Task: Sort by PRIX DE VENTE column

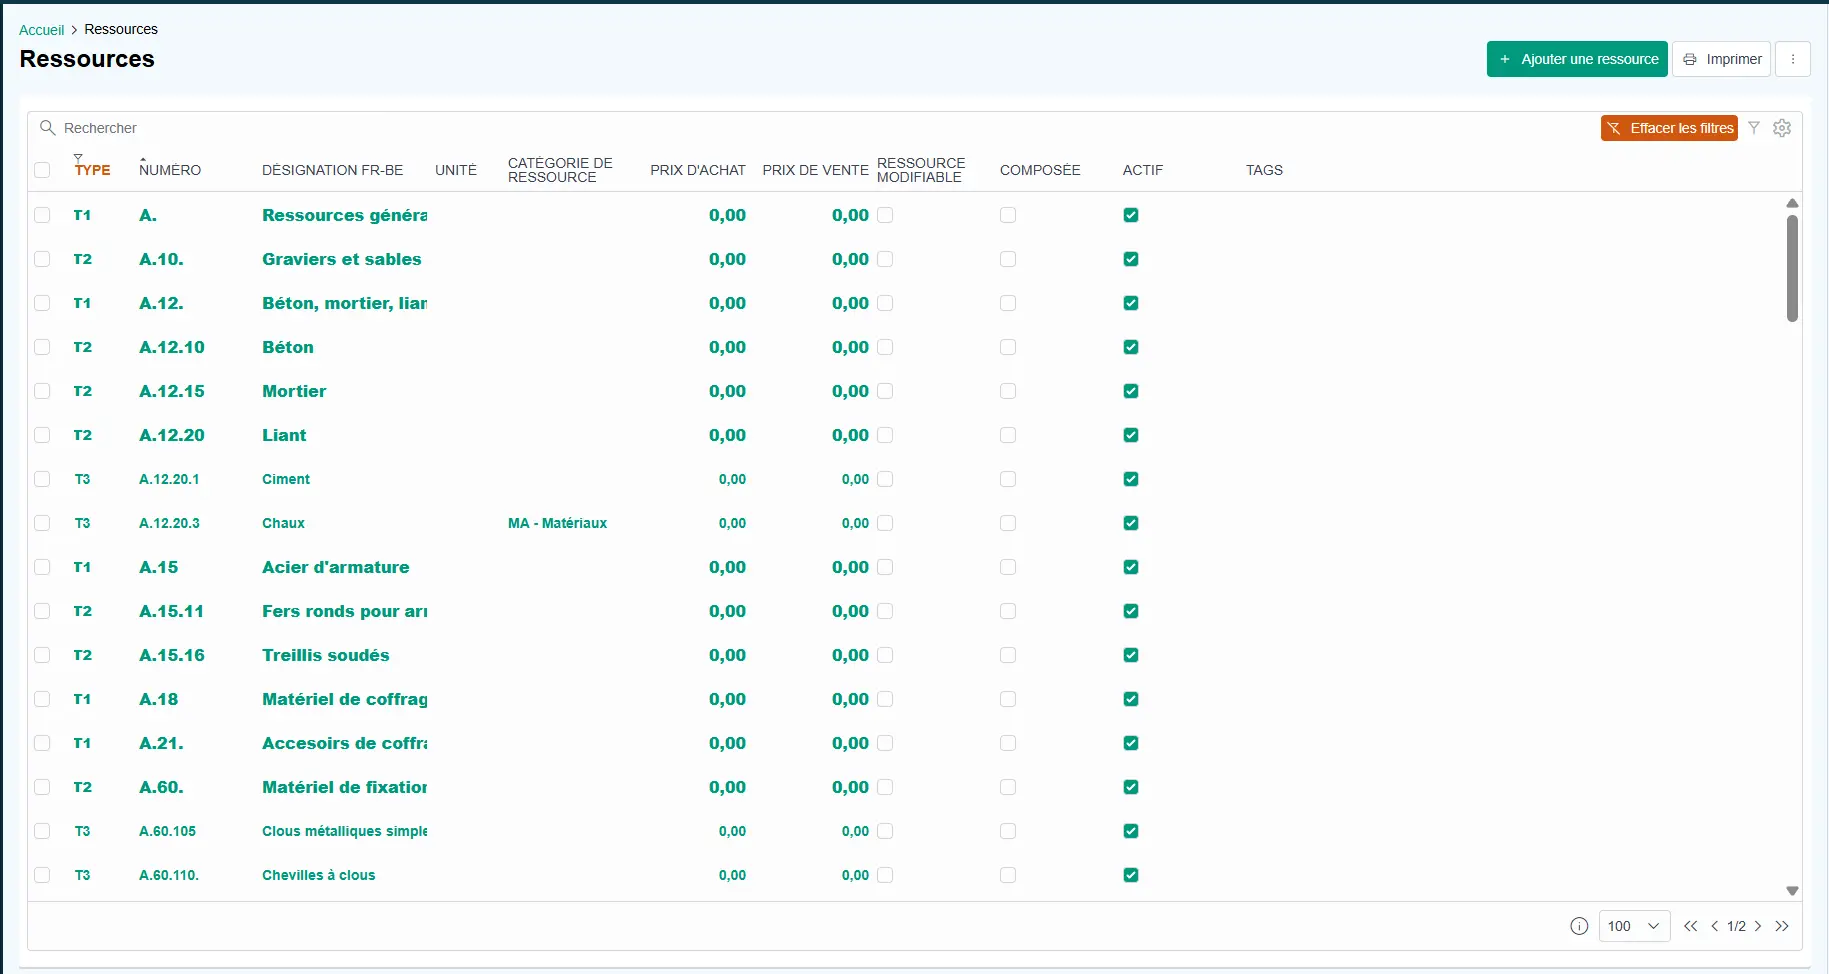Action: [x=815, y=170]
